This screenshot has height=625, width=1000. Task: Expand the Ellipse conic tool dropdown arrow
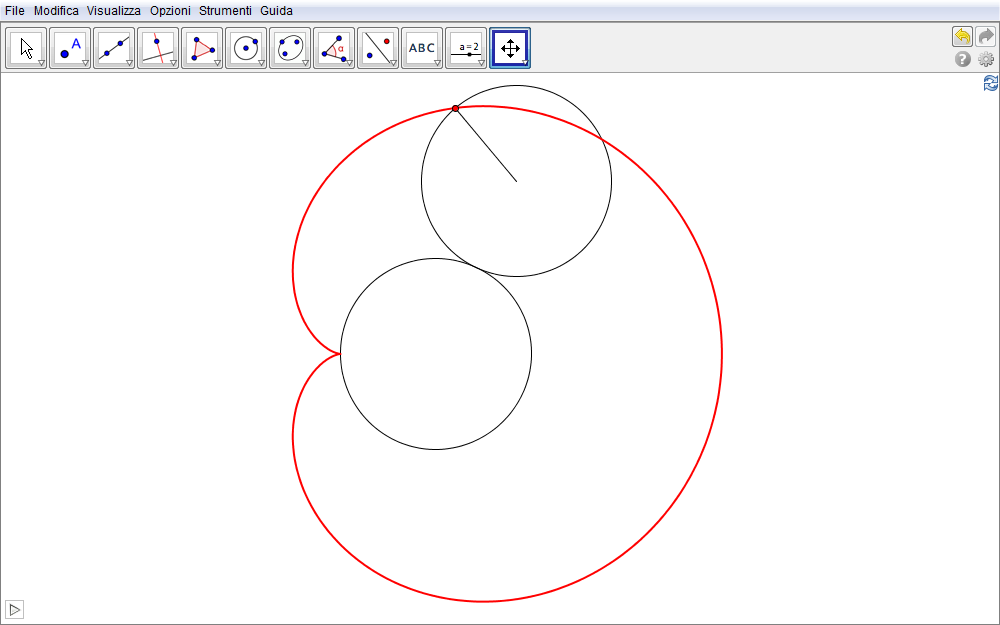coord(306,63)
